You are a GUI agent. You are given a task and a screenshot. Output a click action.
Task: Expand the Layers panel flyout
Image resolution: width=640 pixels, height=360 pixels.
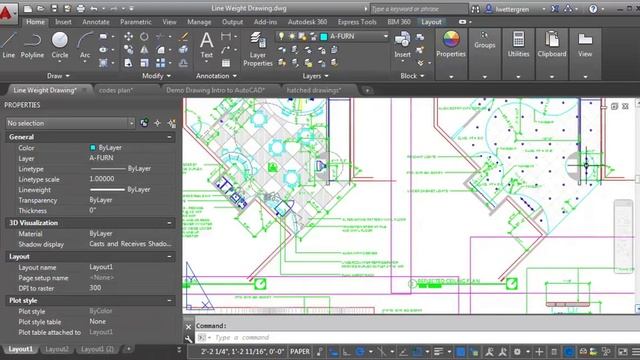click(x=315, y=76)
